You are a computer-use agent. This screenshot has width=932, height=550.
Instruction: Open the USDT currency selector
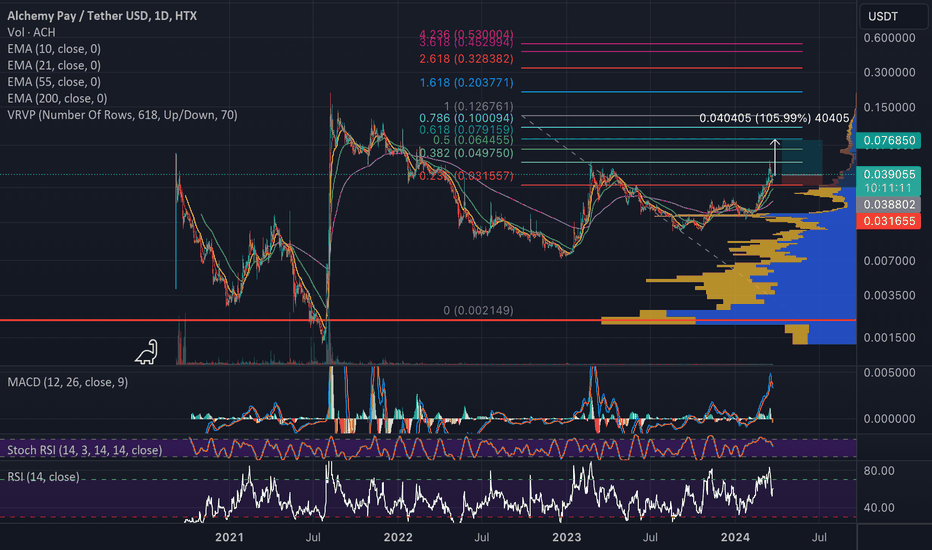pyautogui.click(x=893, y=17)
